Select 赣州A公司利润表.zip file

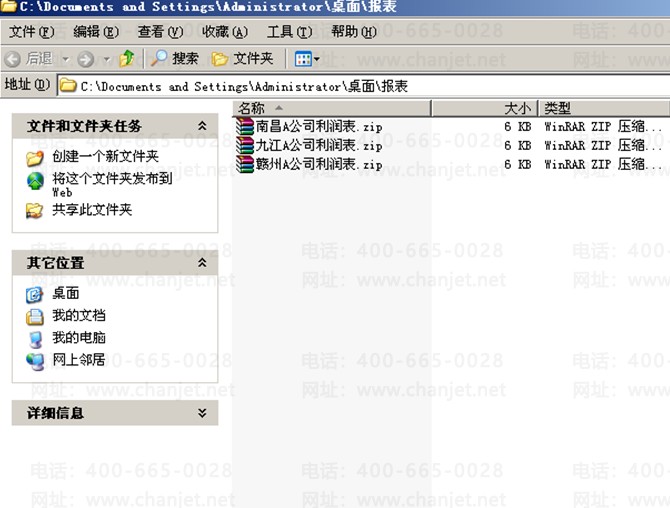pyautogui.click(x=318, y=164)
